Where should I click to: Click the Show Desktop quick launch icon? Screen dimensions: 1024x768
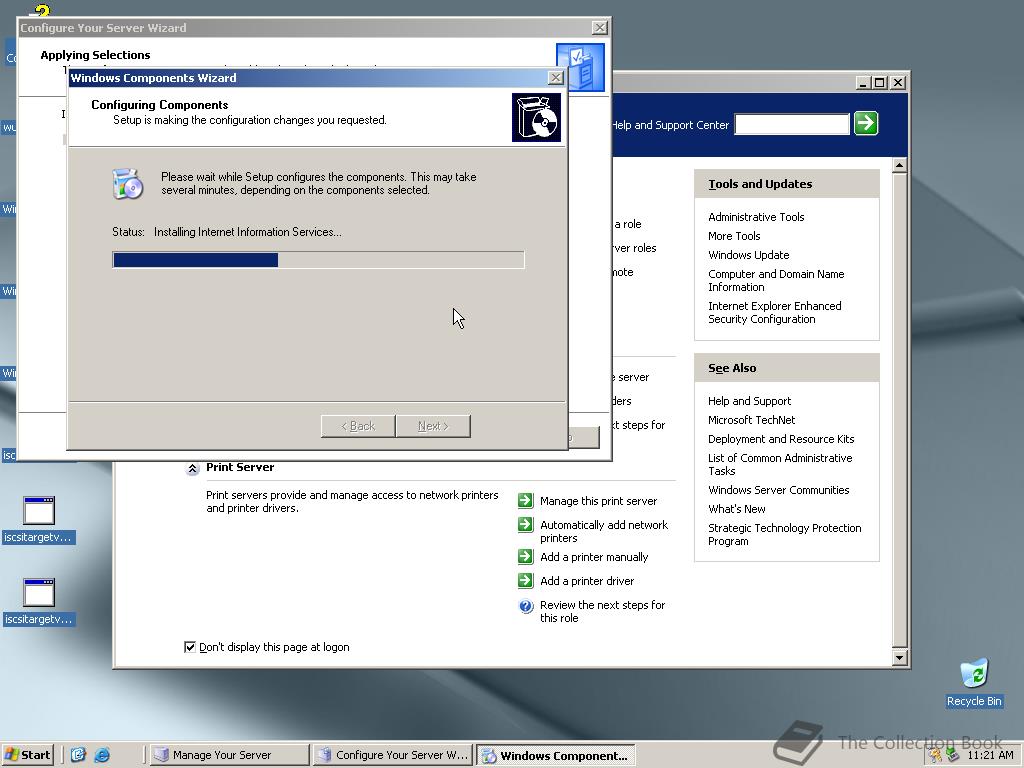pyautogui.click(x=78, y=755)
